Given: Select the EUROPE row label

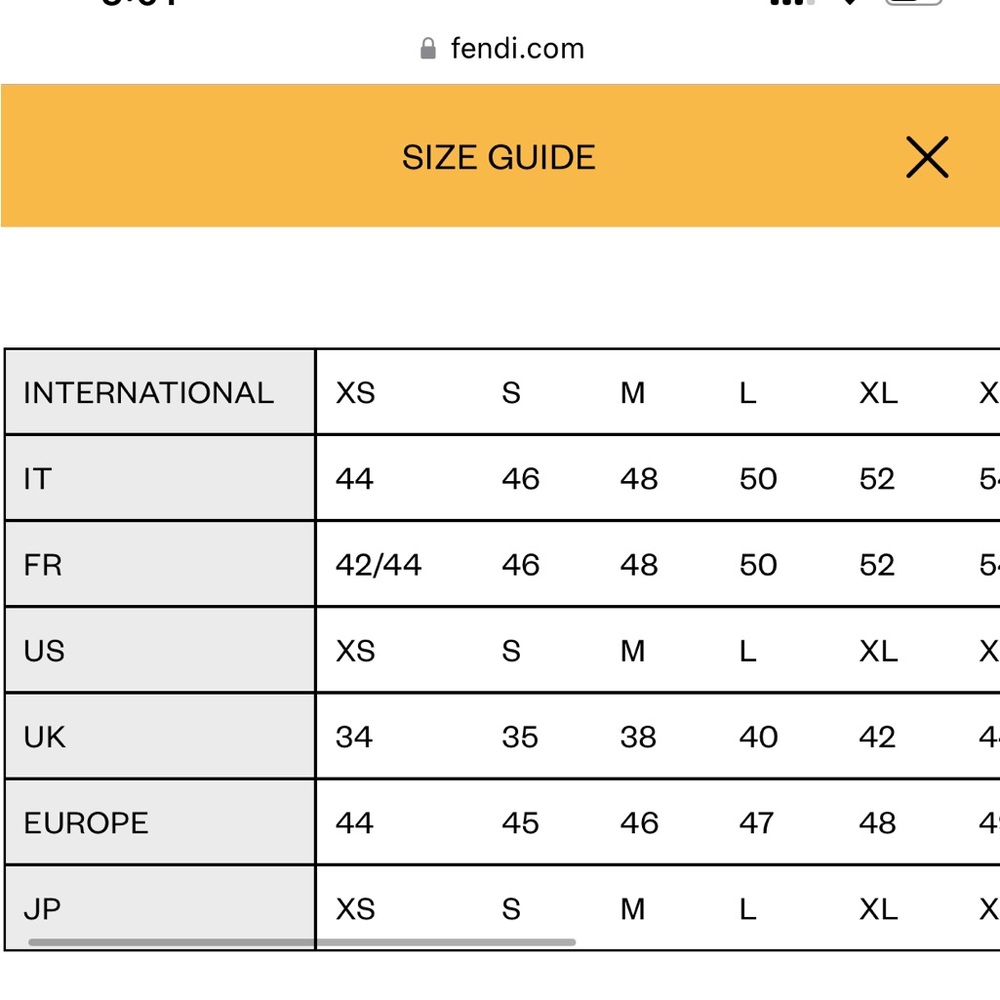Looking at the screenshot, I should [86, 823].
